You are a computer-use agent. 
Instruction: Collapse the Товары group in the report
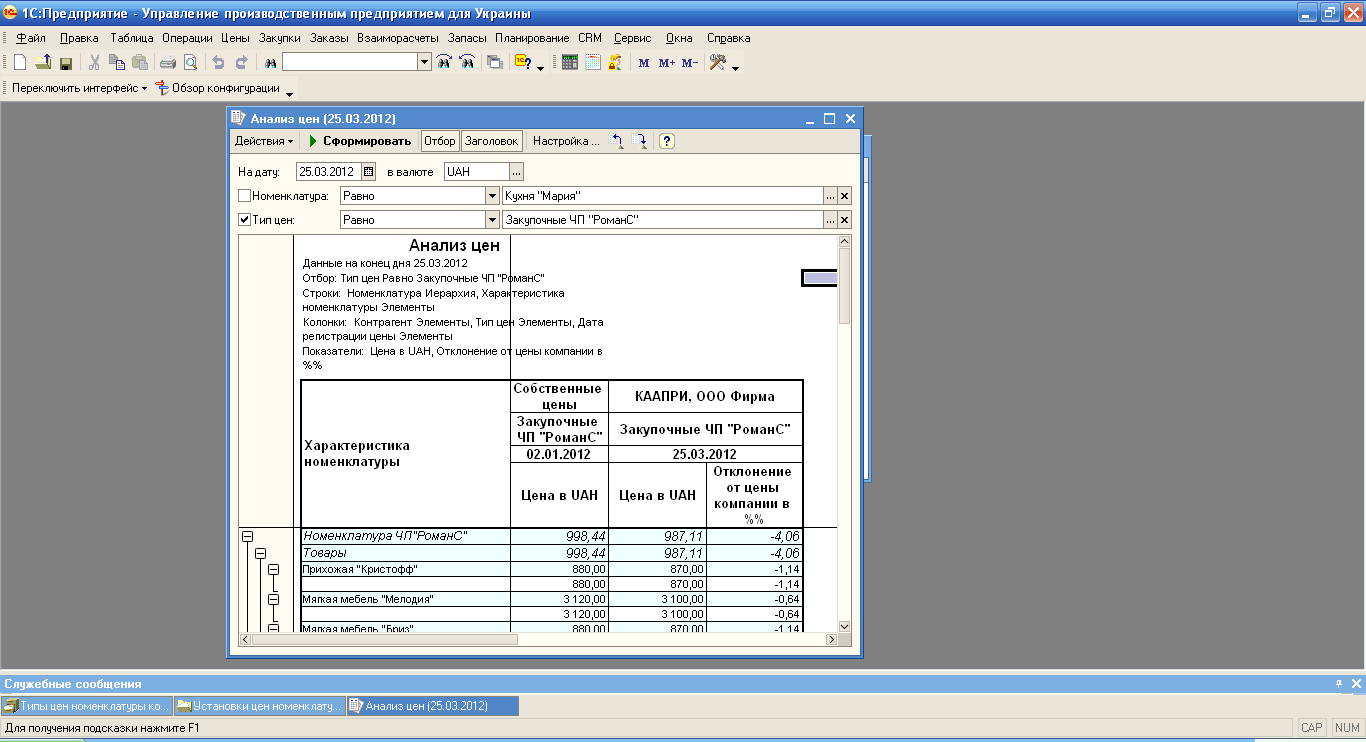point(260,553)
